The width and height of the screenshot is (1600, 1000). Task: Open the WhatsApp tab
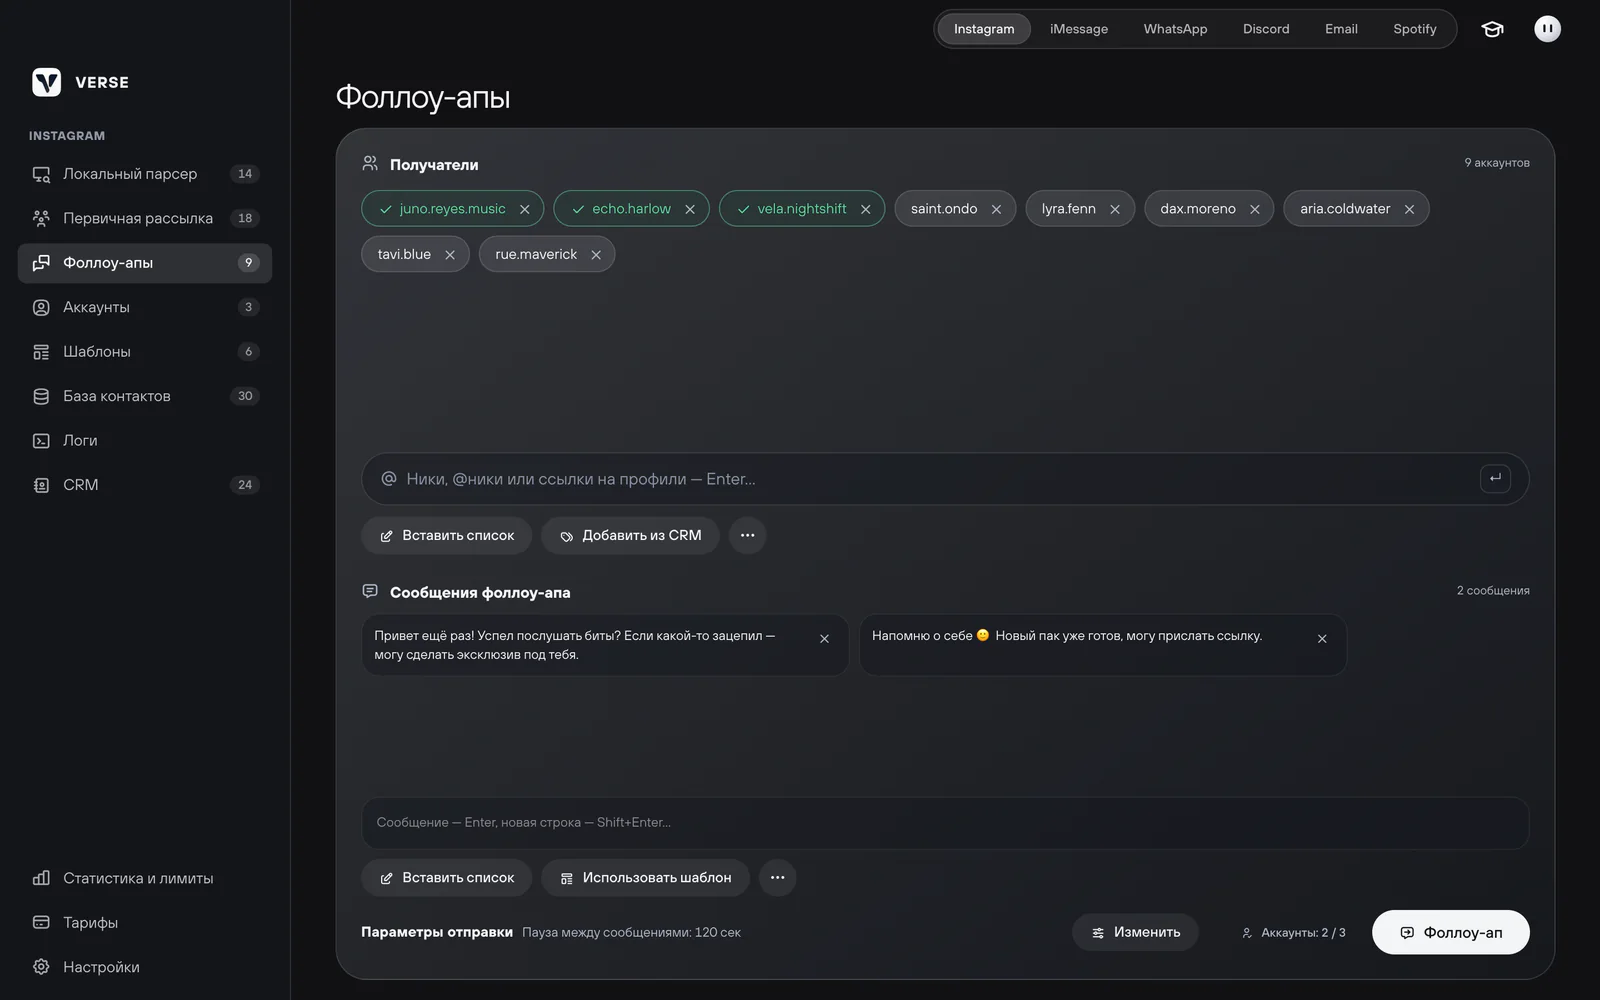(x=1175, y=29)
